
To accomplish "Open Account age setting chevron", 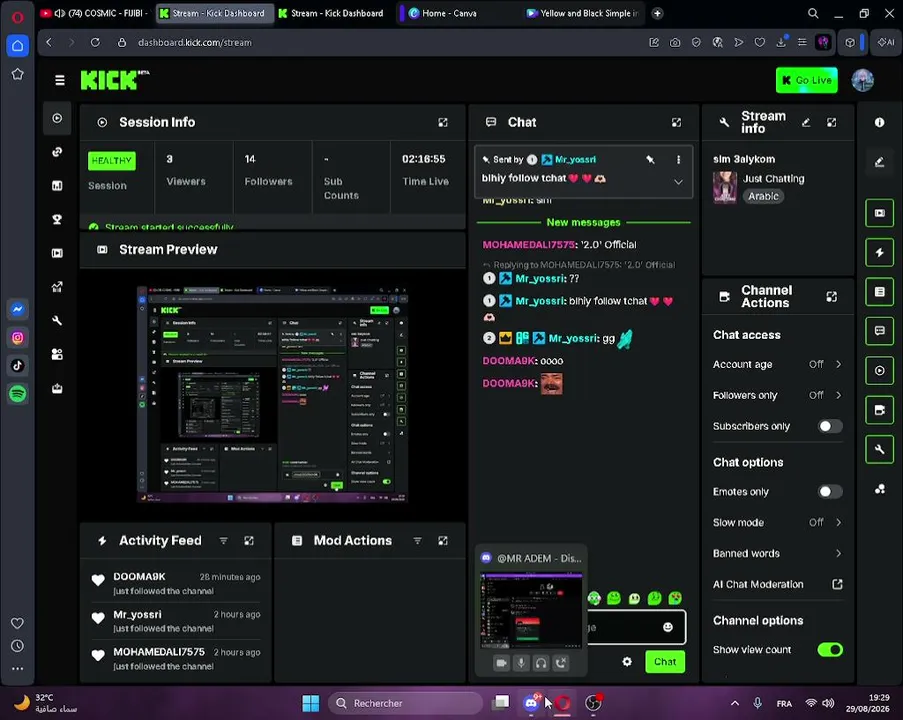I will [838, 364].
